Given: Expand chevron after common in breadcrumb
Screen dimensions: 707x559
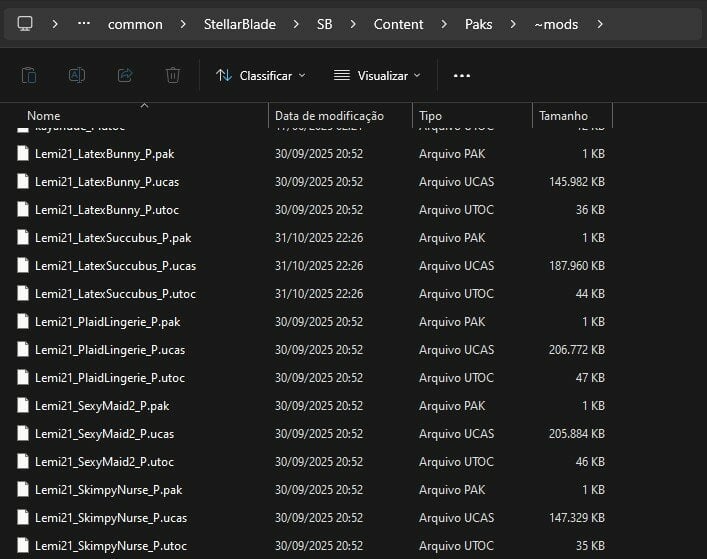Looking at the screenshot, I should click(x=183, y=24).
